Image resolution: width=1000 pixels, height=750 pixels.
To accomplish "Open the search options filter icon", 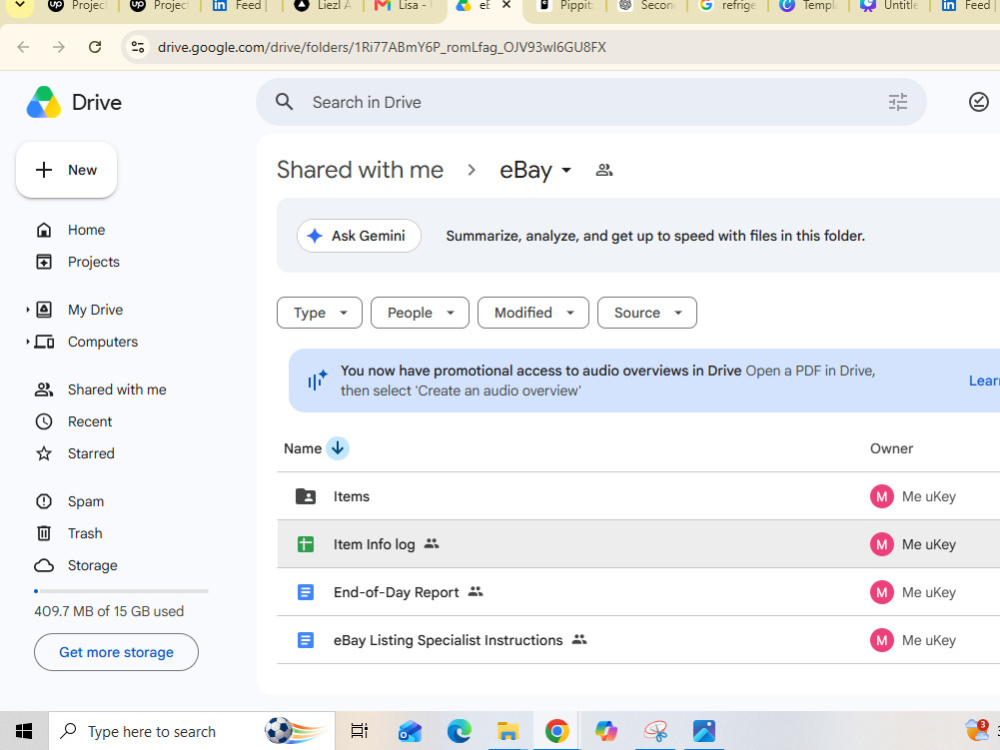I will click(897, 102).
